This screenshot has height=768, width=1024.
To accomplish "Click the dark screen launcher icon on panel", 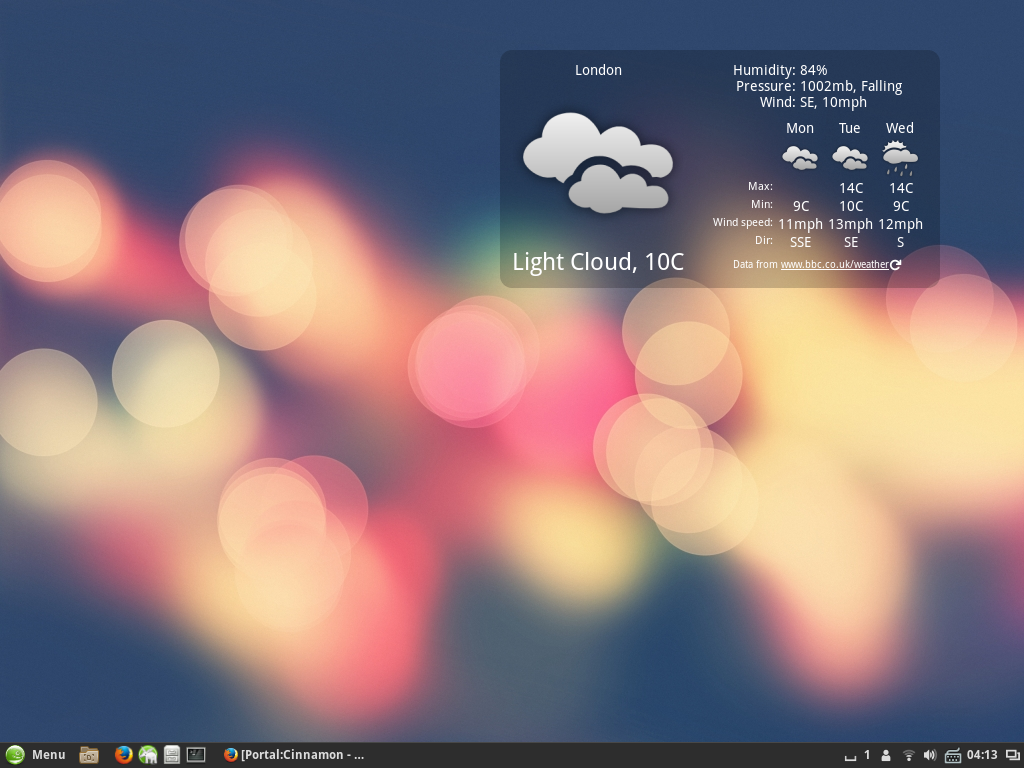I will coord(196,755).
